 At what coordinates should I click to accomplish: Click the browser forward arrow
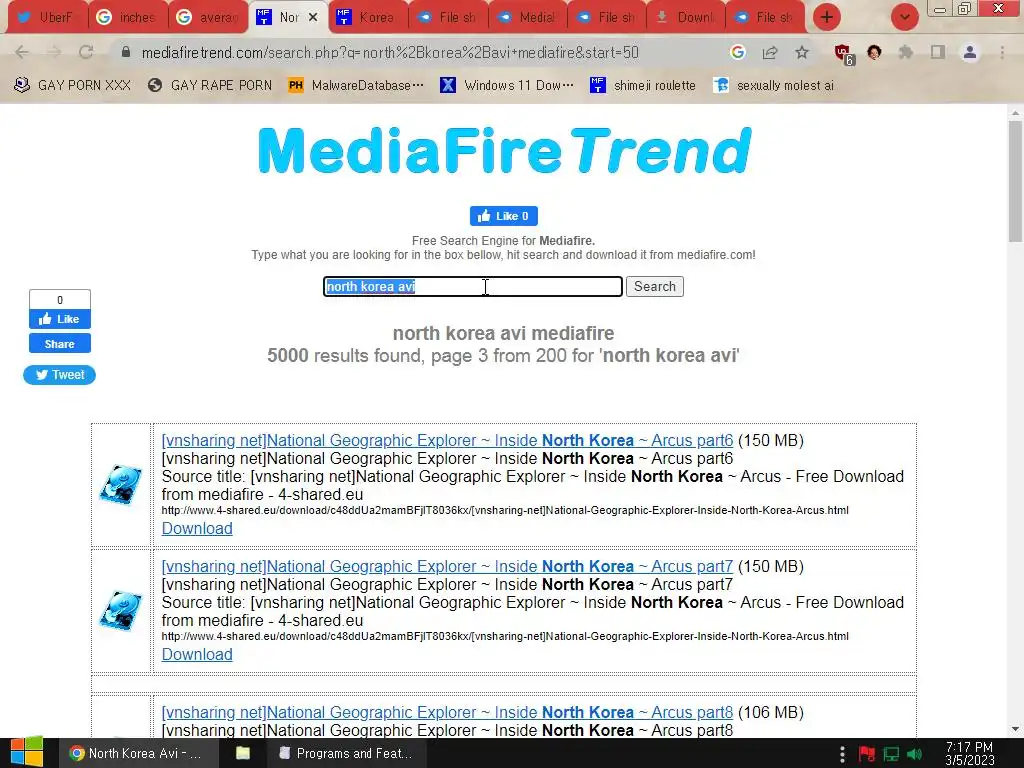click(54, 52)
